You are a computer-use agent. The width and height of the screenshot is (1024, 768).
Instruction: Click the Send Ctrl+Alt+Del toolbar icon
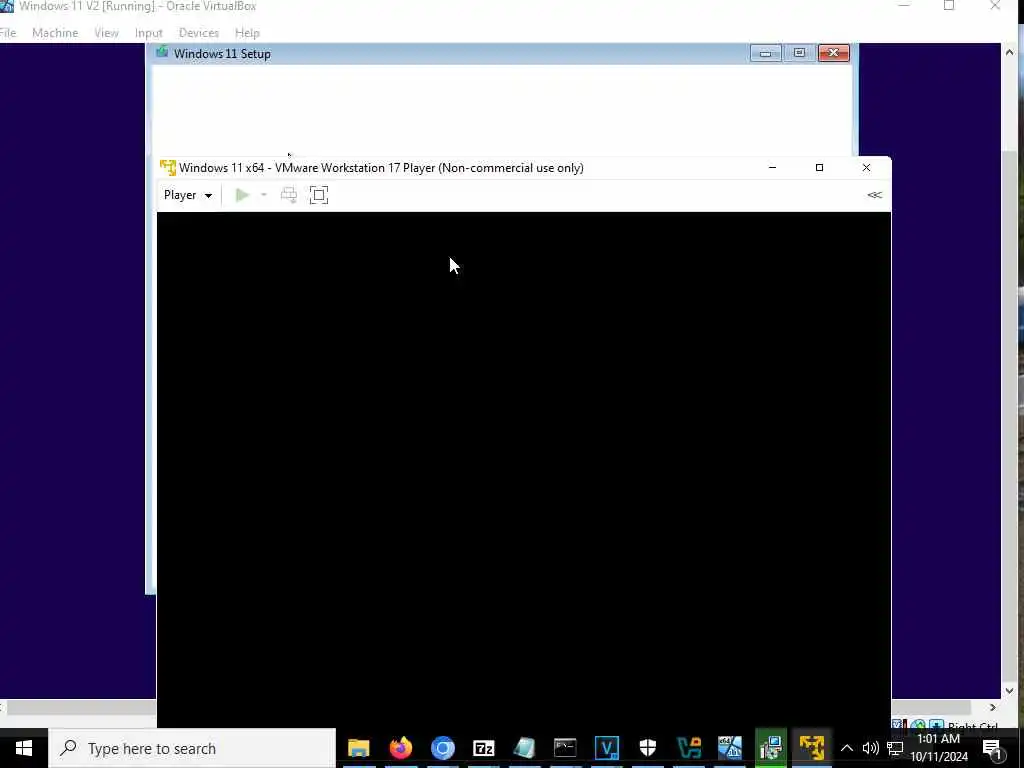tap(289, 195)
